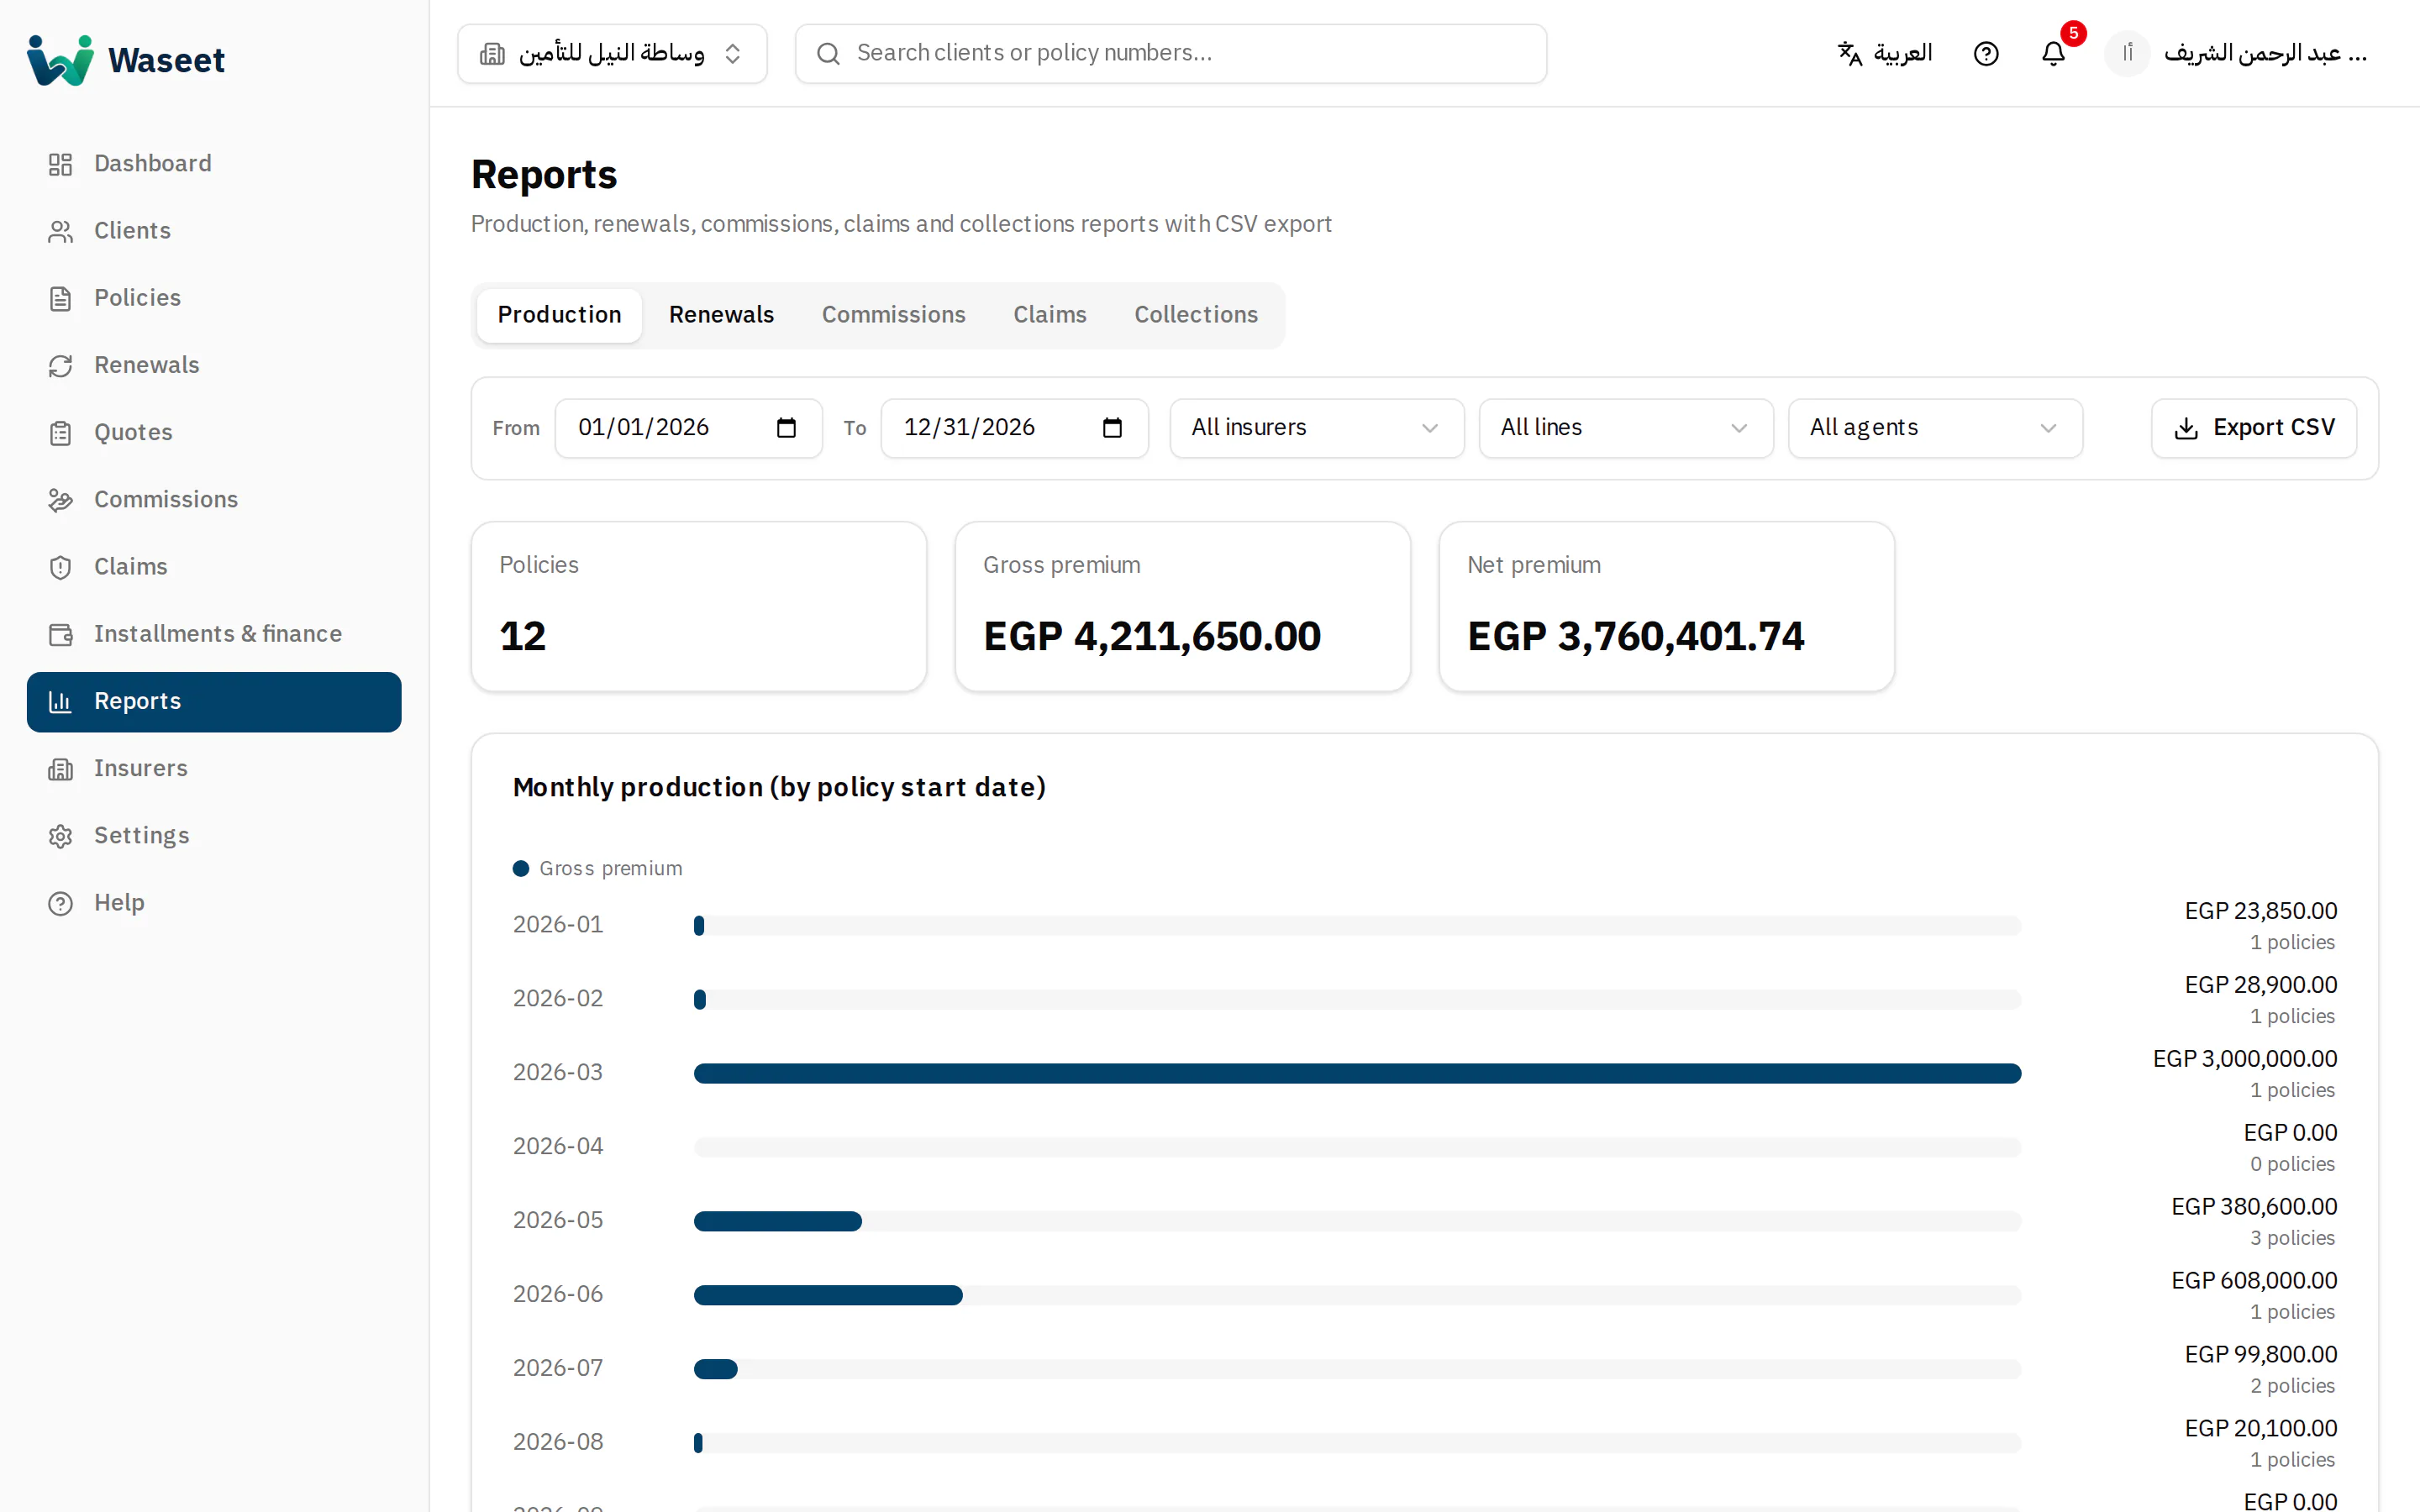This screenshot has width=2420, height=1512.
Task: Select the Production tab
Action: click(559, 315)
